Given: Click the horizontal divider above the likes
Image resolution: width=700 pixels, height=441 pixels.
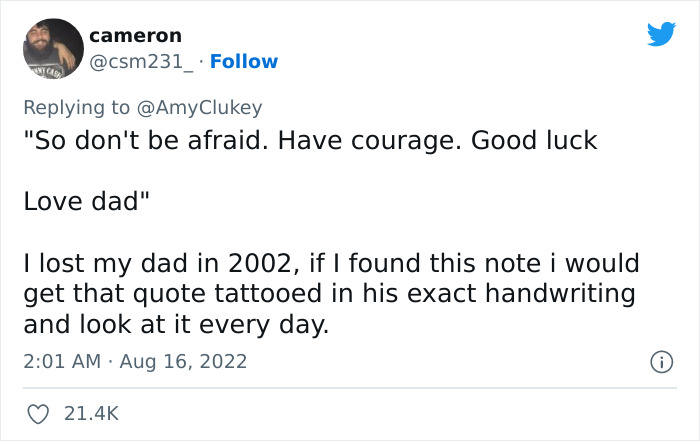Looking at the screenshot, I should point(350,387).
